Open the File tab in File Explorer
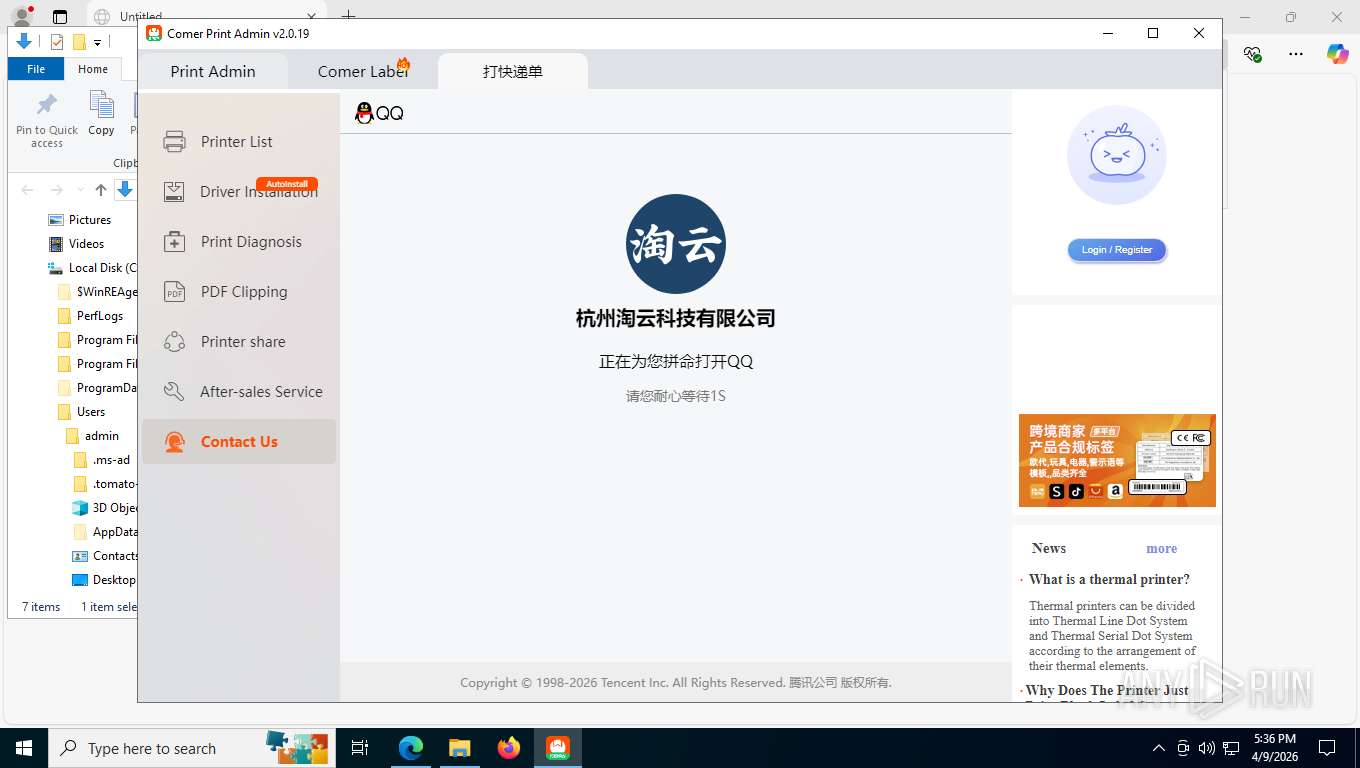The height and width of the screenshot is (768, 1360). [36, 69]
